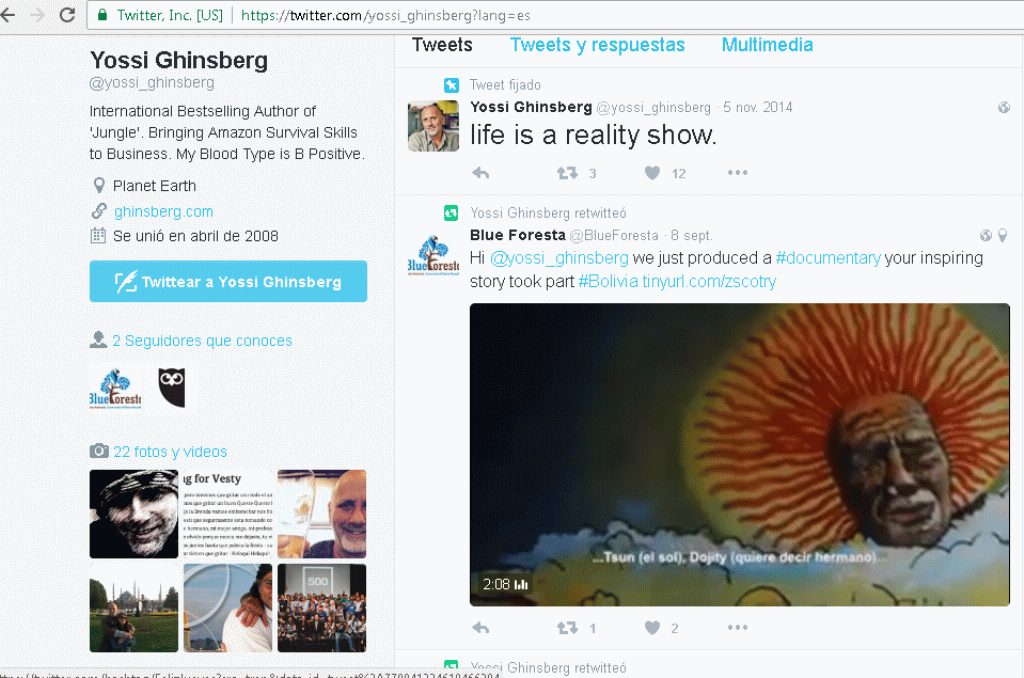1024x678 pixels.
Task: Click the globe icon on pinned tweet
Action: click(x=1004, y=107)
